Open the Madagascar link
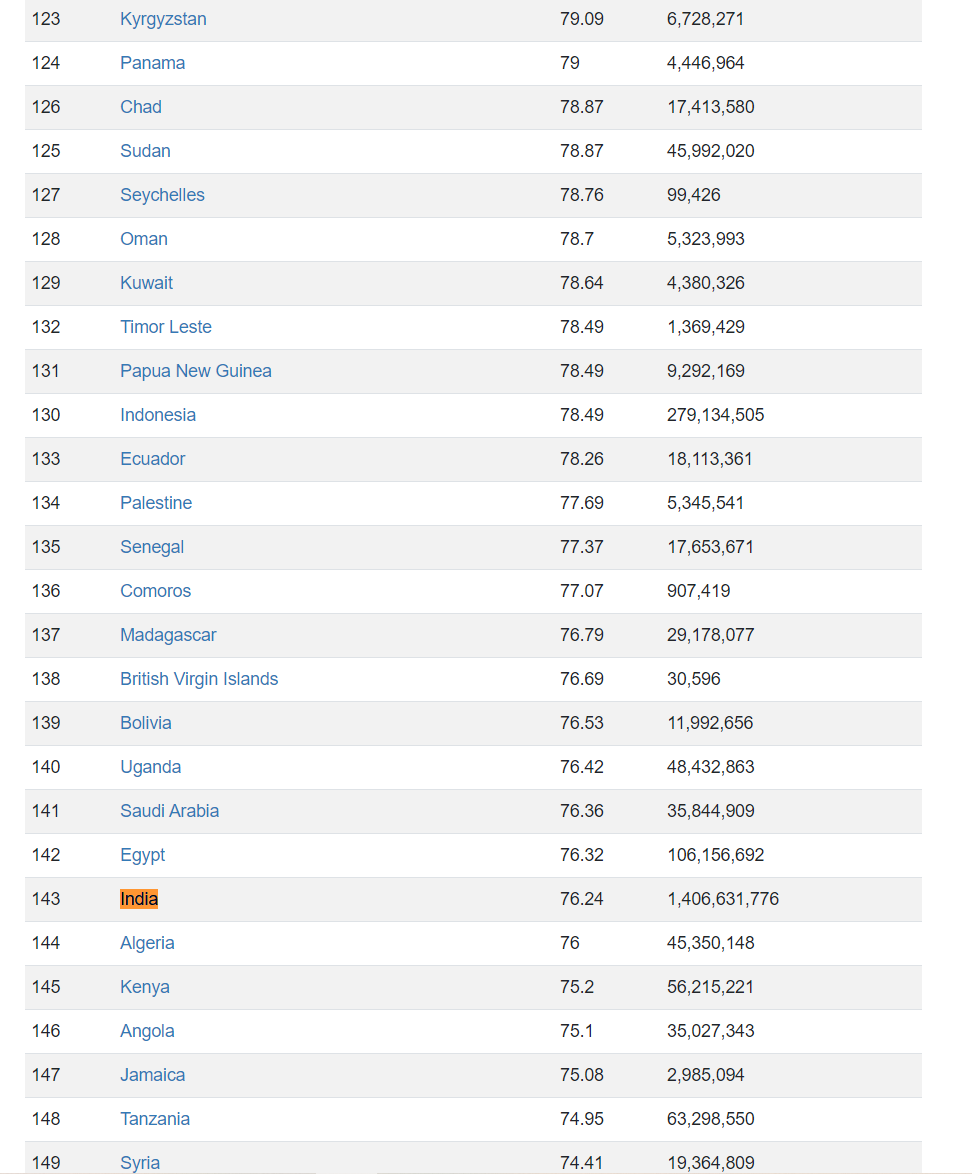 coord(168,635)
